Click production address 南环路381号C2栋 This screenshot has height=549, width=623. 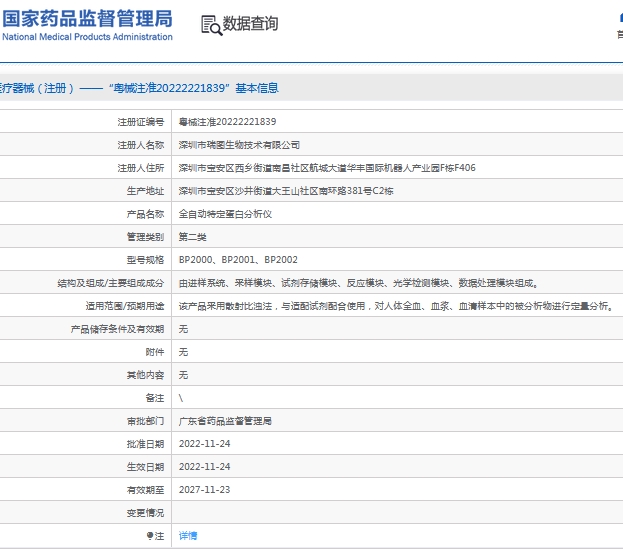pyautogui.click(x=286, y=191)
